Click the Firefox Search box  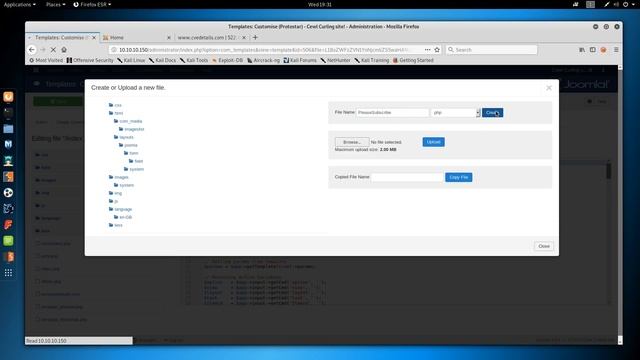491,49
